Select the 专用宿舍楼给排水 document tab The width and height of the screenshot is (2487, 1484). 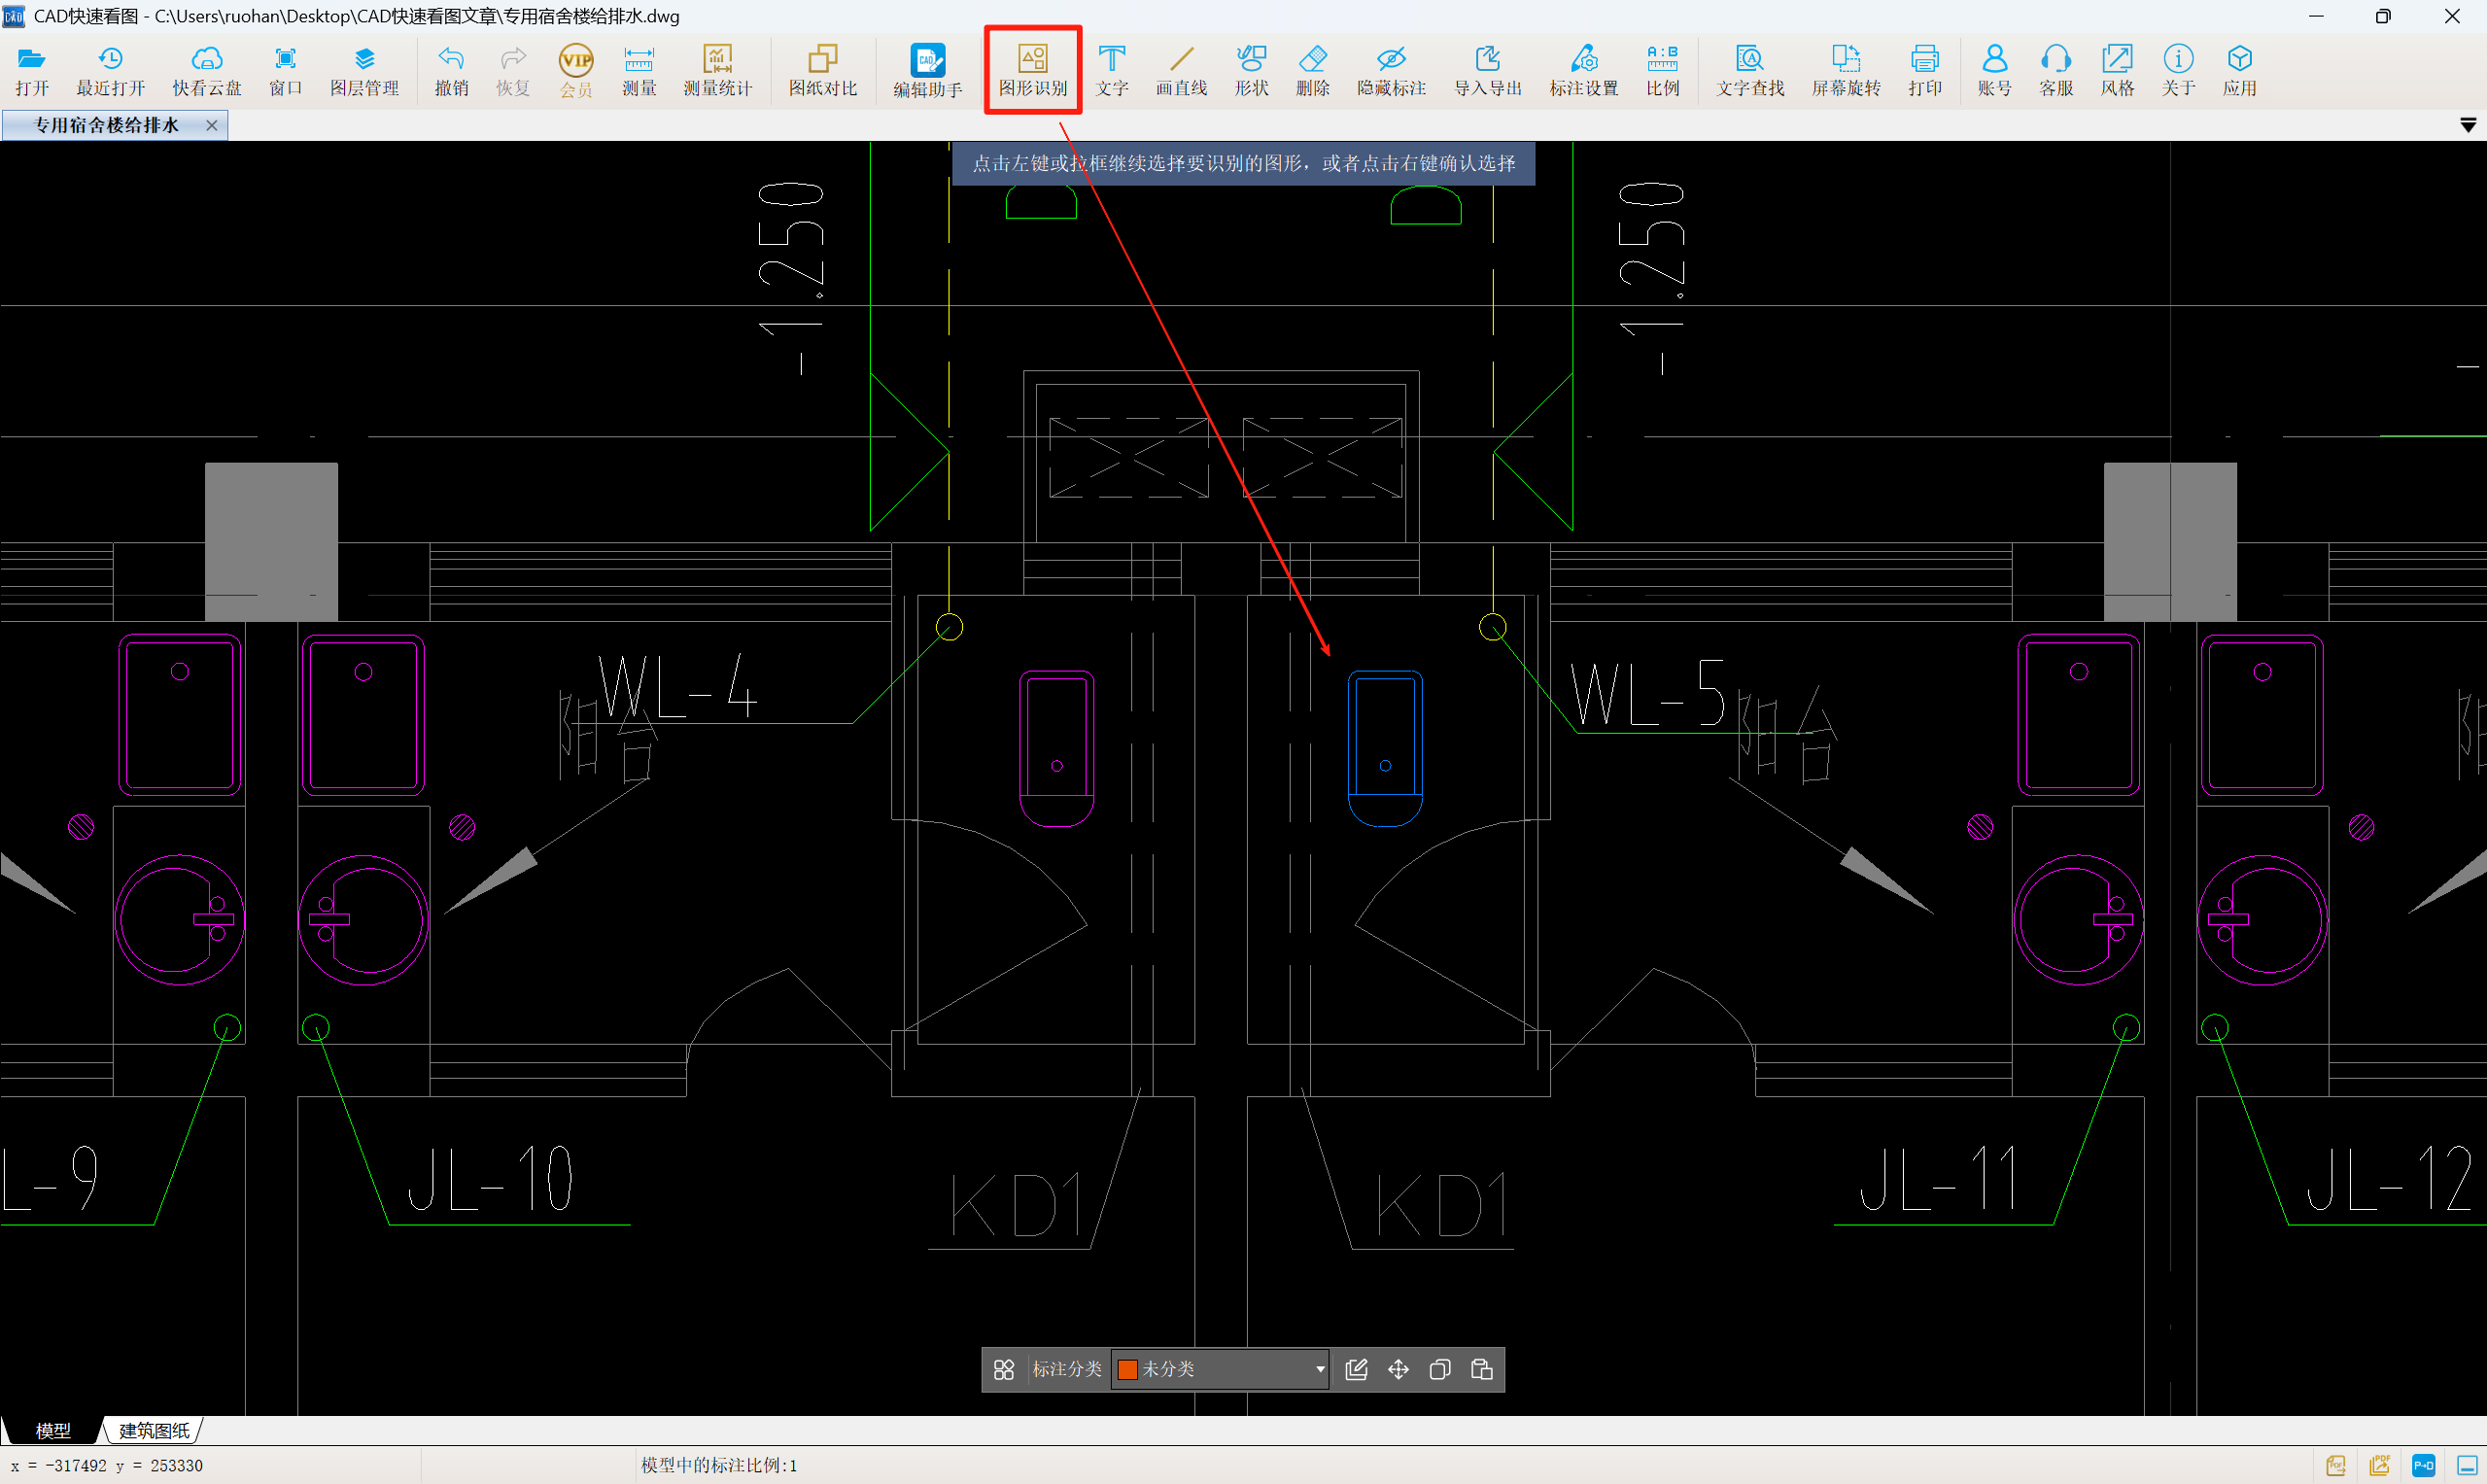point(106,125)
